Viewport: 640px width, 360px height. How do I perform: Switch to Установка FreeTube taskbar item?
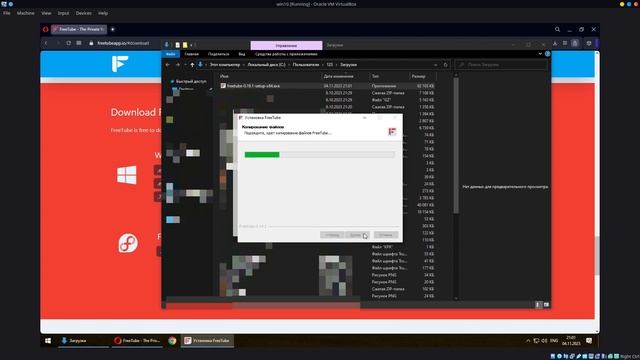point(207,341)
